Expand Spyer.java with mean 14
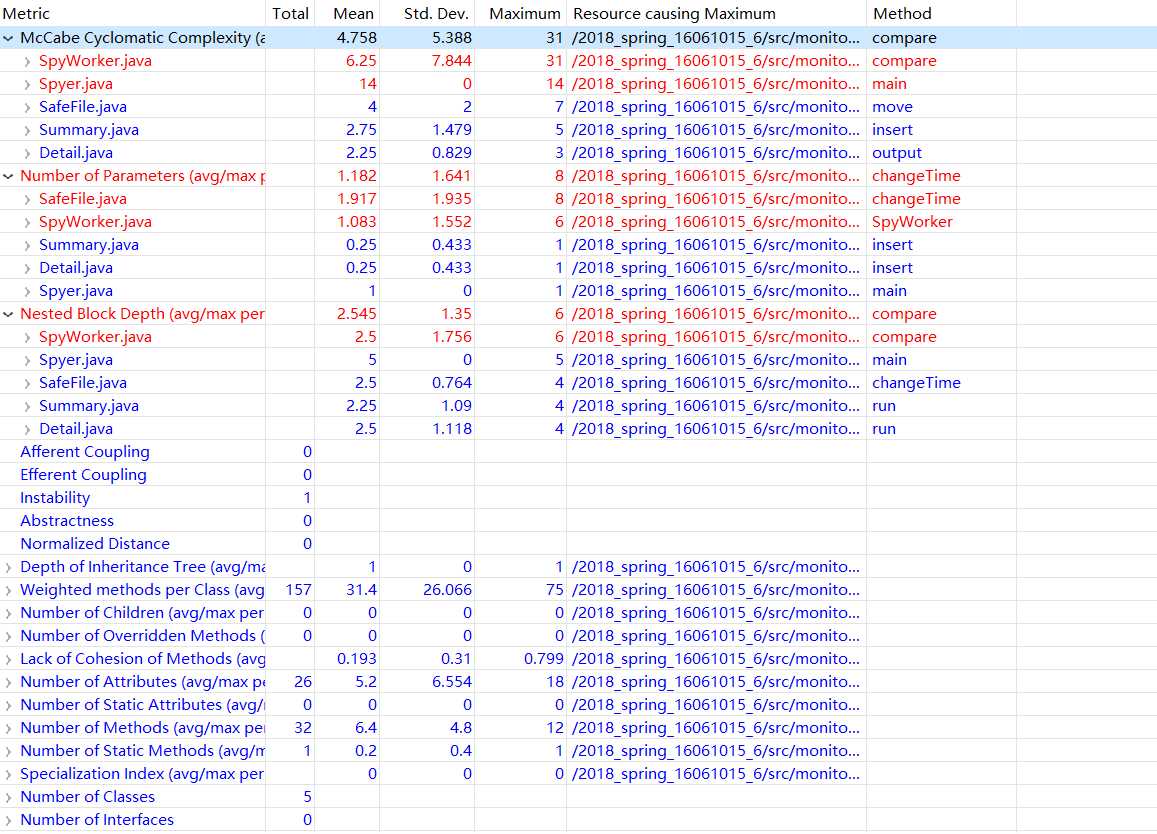The height and width of the screenshot is (834, 1157). [27, 84]
